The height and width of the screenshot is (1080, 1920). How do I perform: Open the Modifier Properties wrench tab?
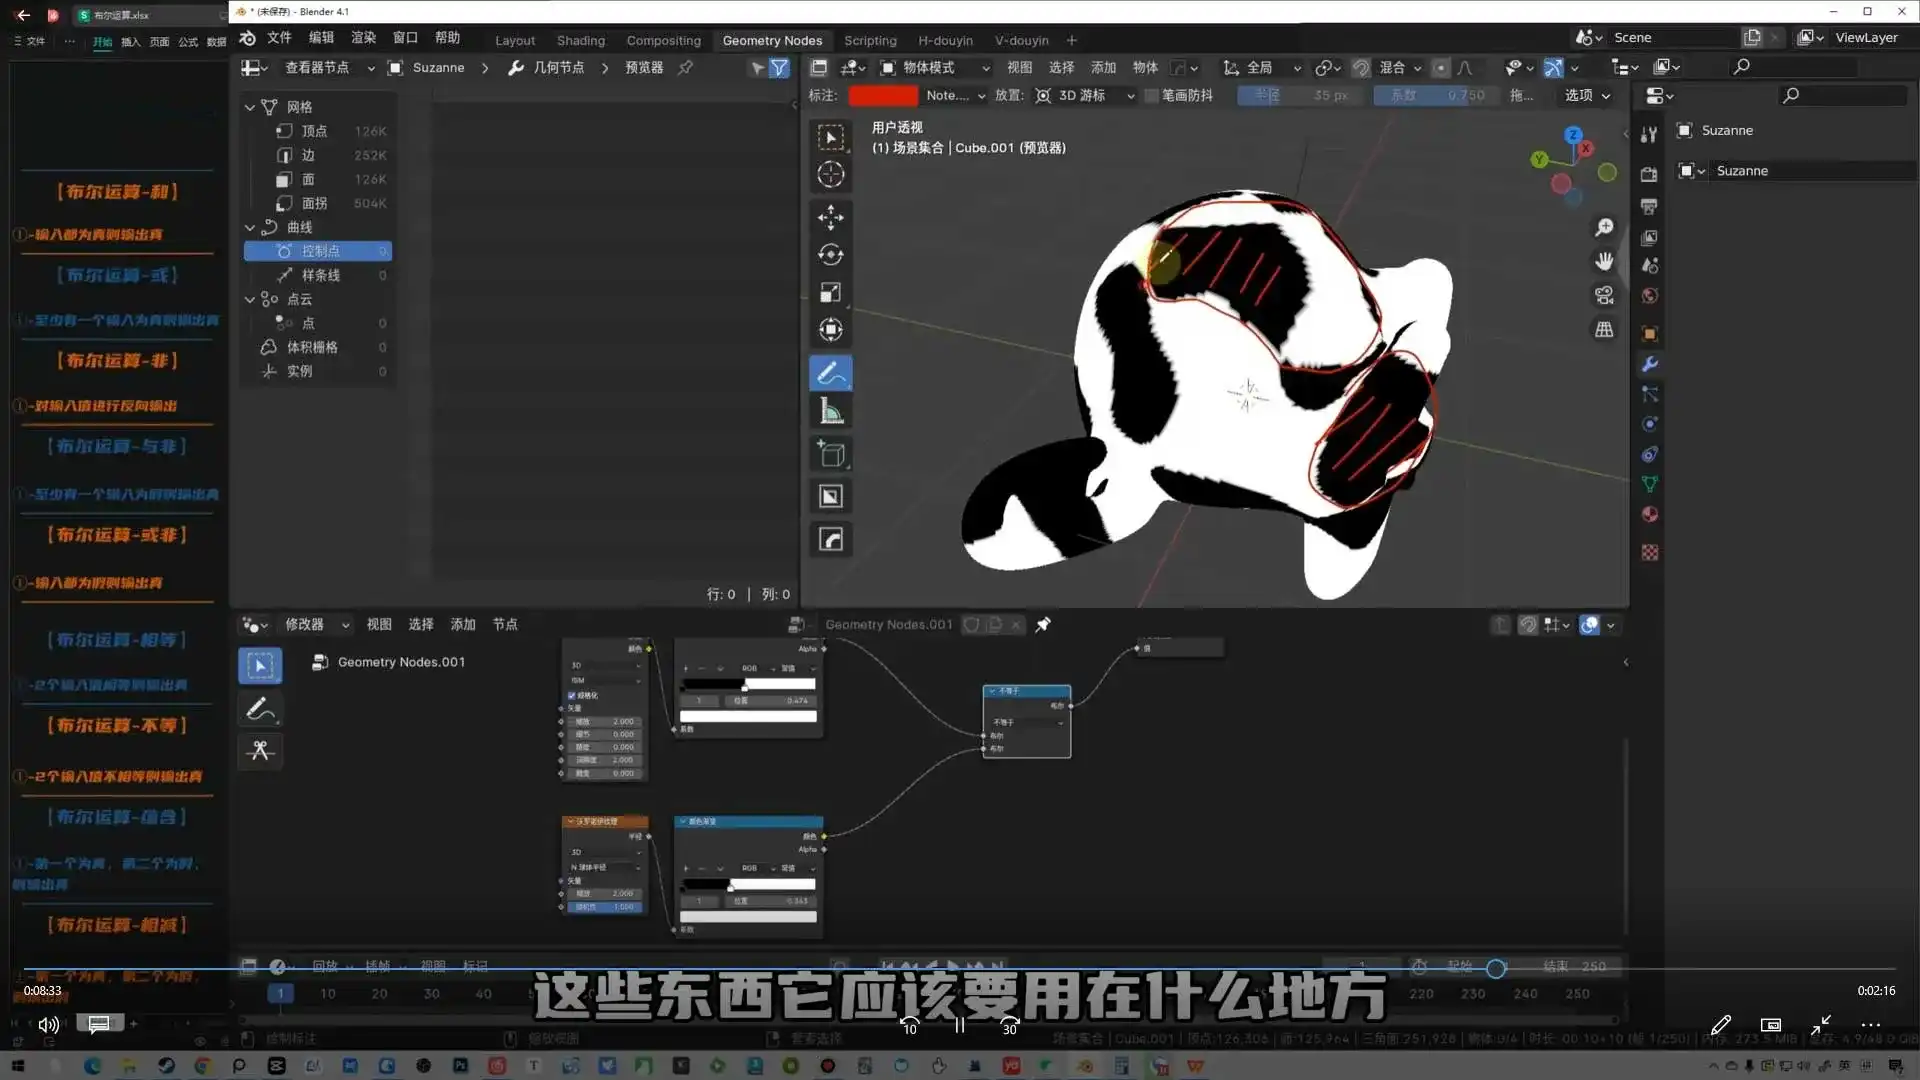(1650, 364)
